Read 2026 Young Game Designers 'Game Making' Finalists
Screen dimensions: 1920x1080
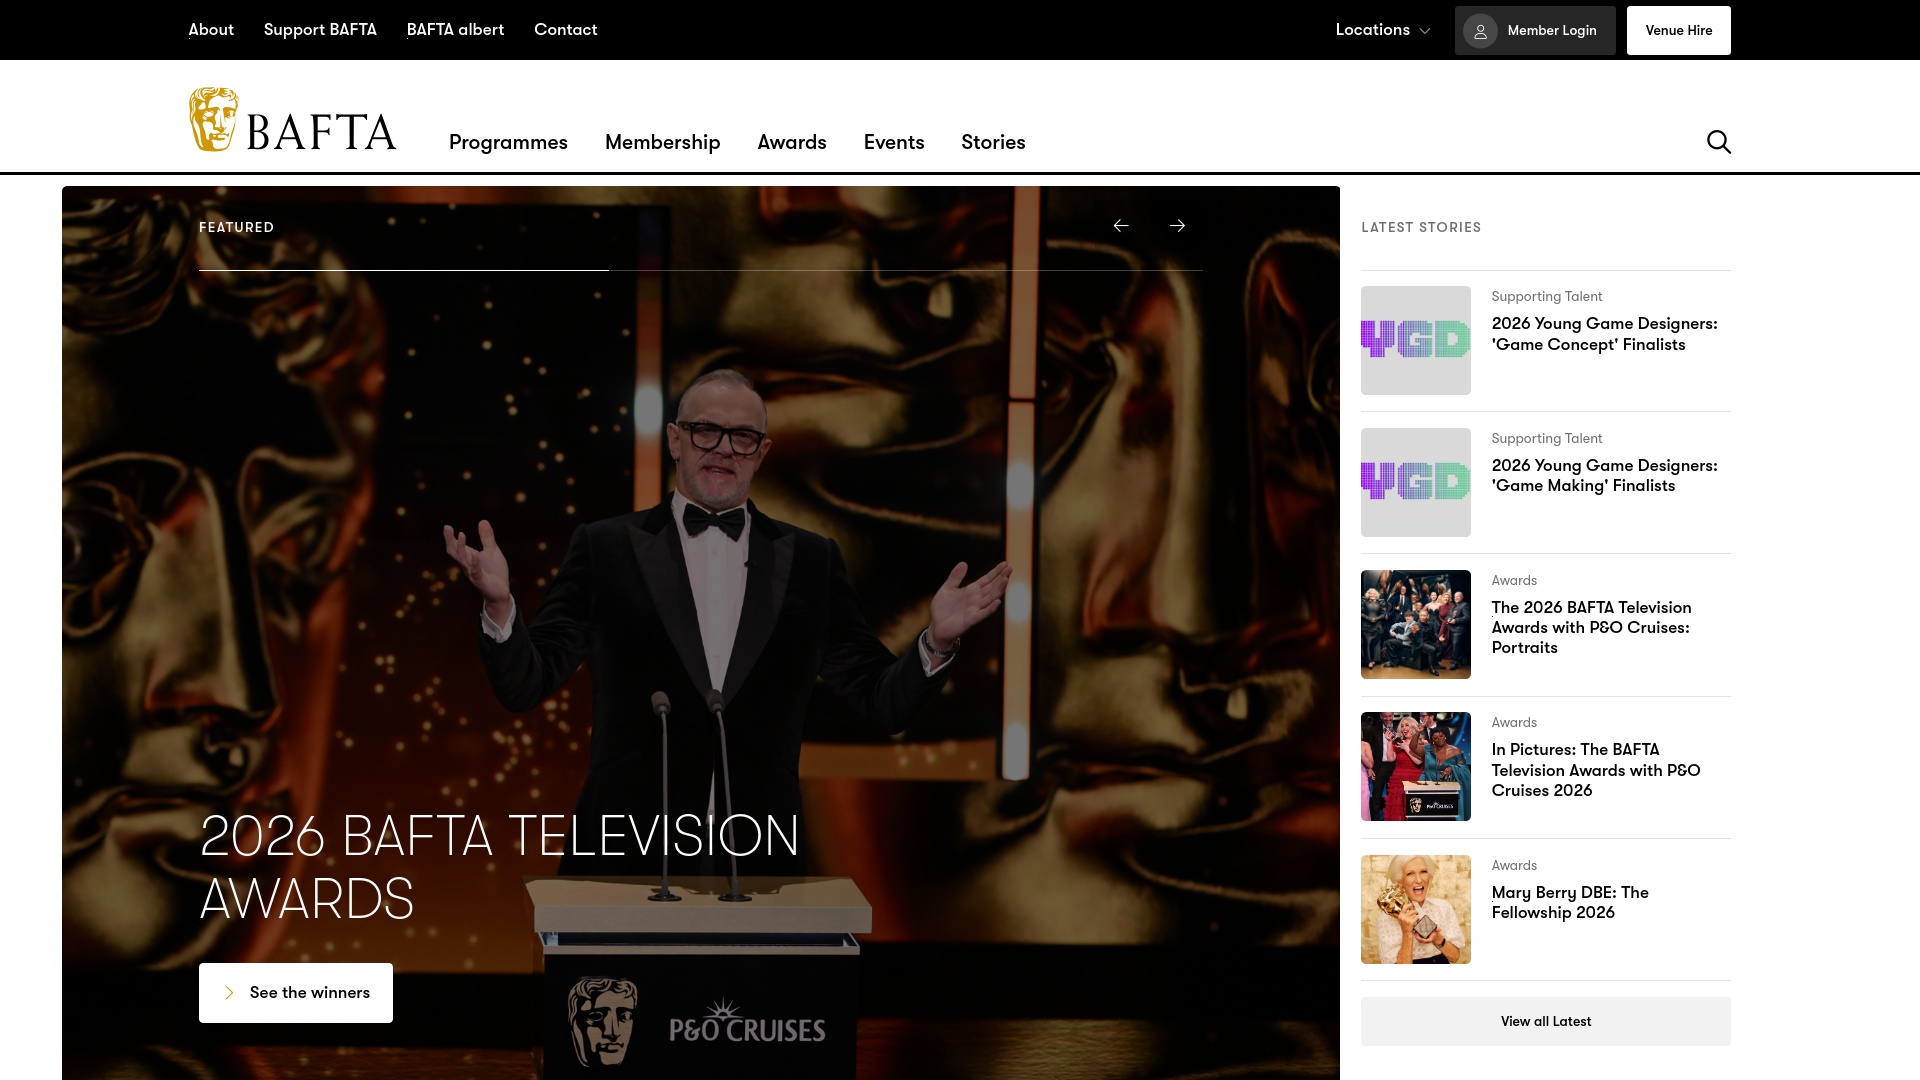1604,476
